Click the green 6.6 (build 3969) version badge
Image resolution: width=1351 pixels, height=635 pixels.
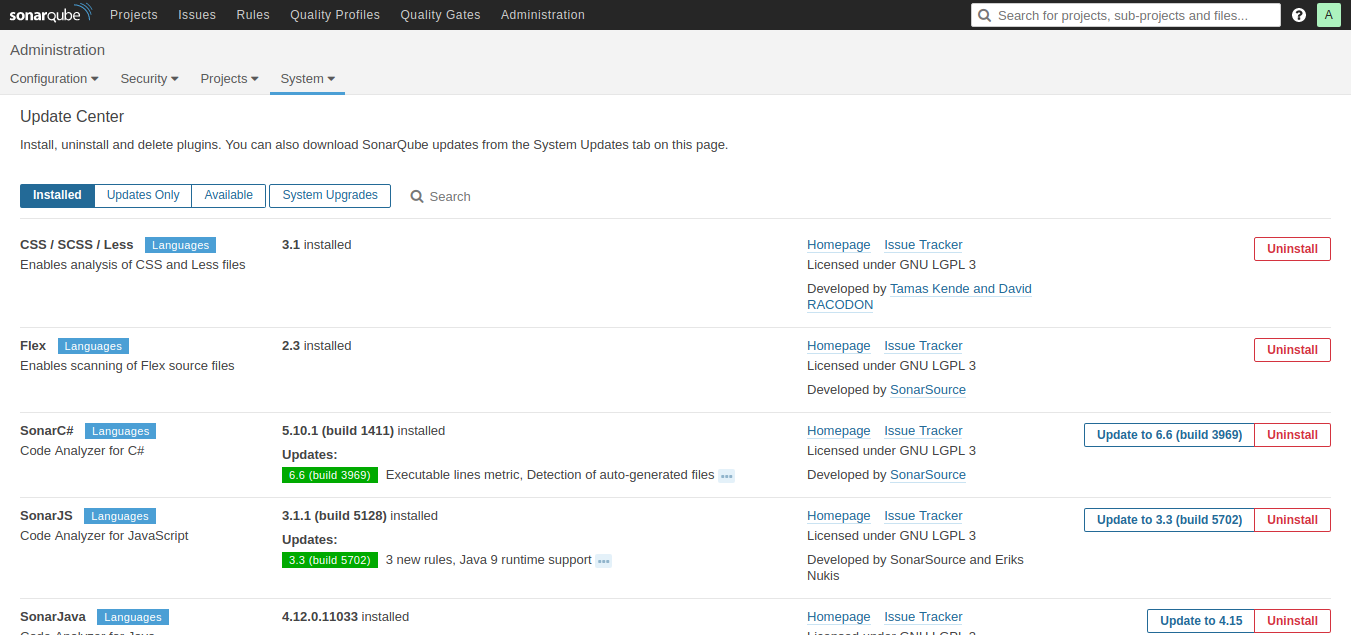coord(330,475)
